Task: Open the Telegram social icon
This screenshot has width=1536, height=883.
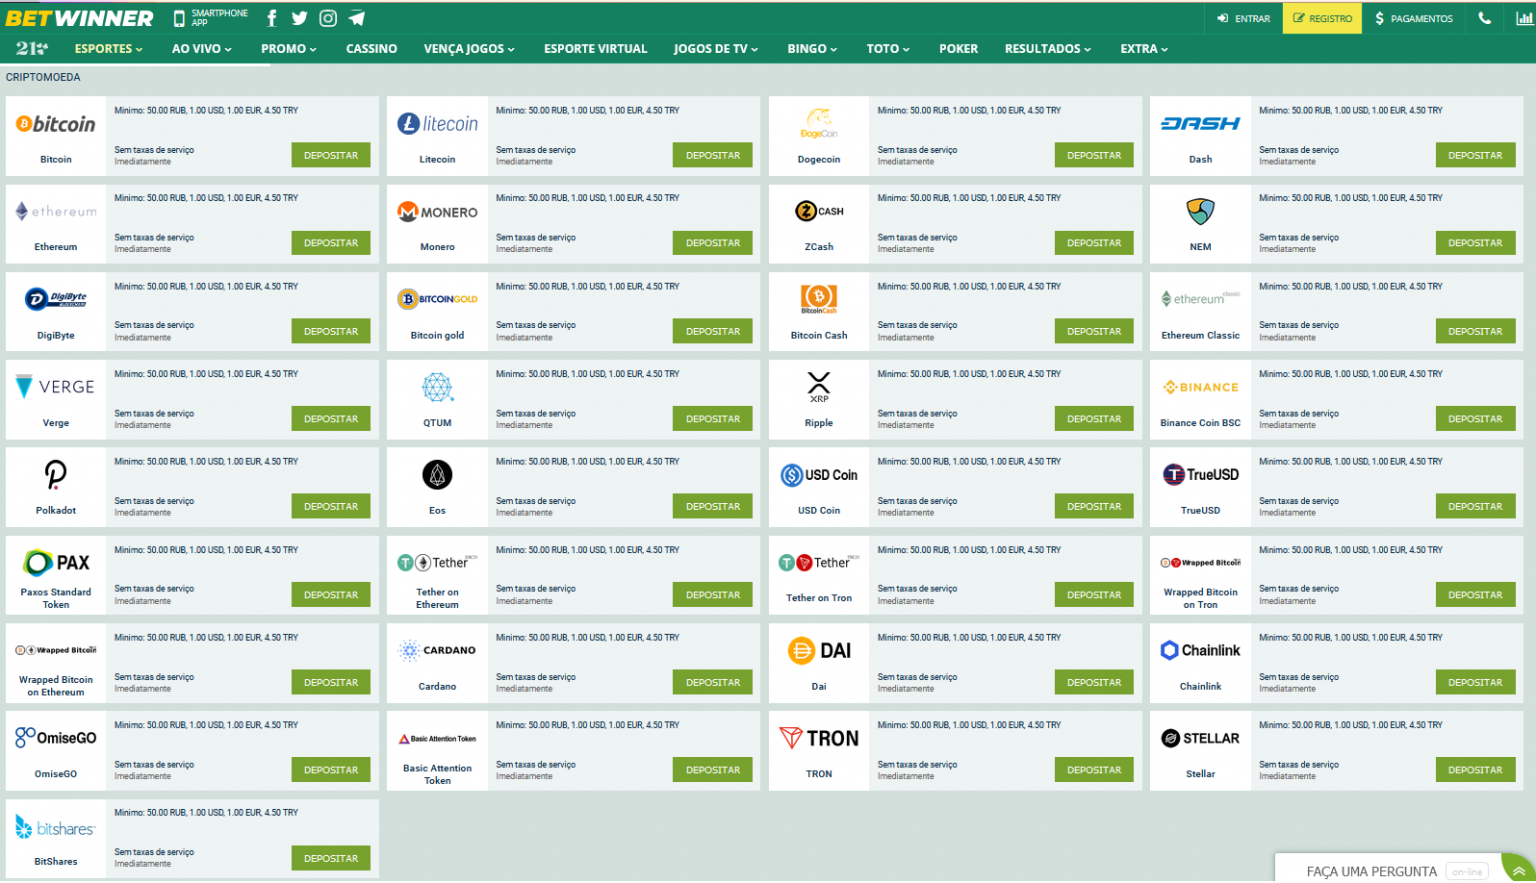Action: [x=357, y=18]
